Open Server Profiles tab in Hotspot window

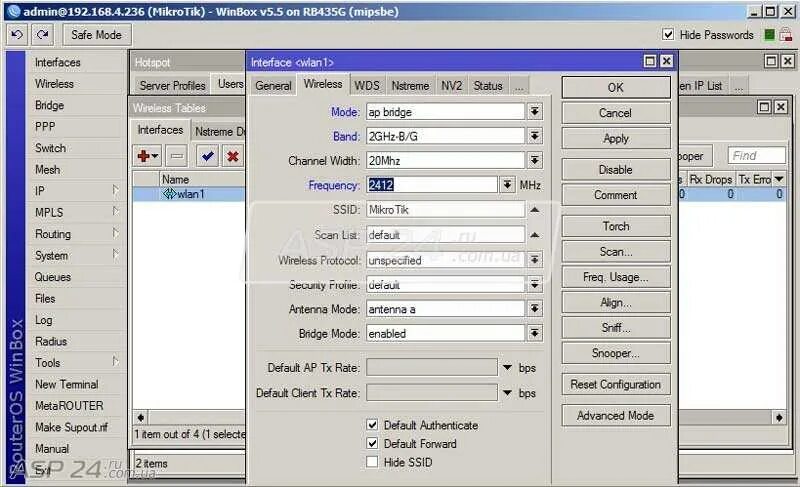pyautogui.click(x=172, y=86)
